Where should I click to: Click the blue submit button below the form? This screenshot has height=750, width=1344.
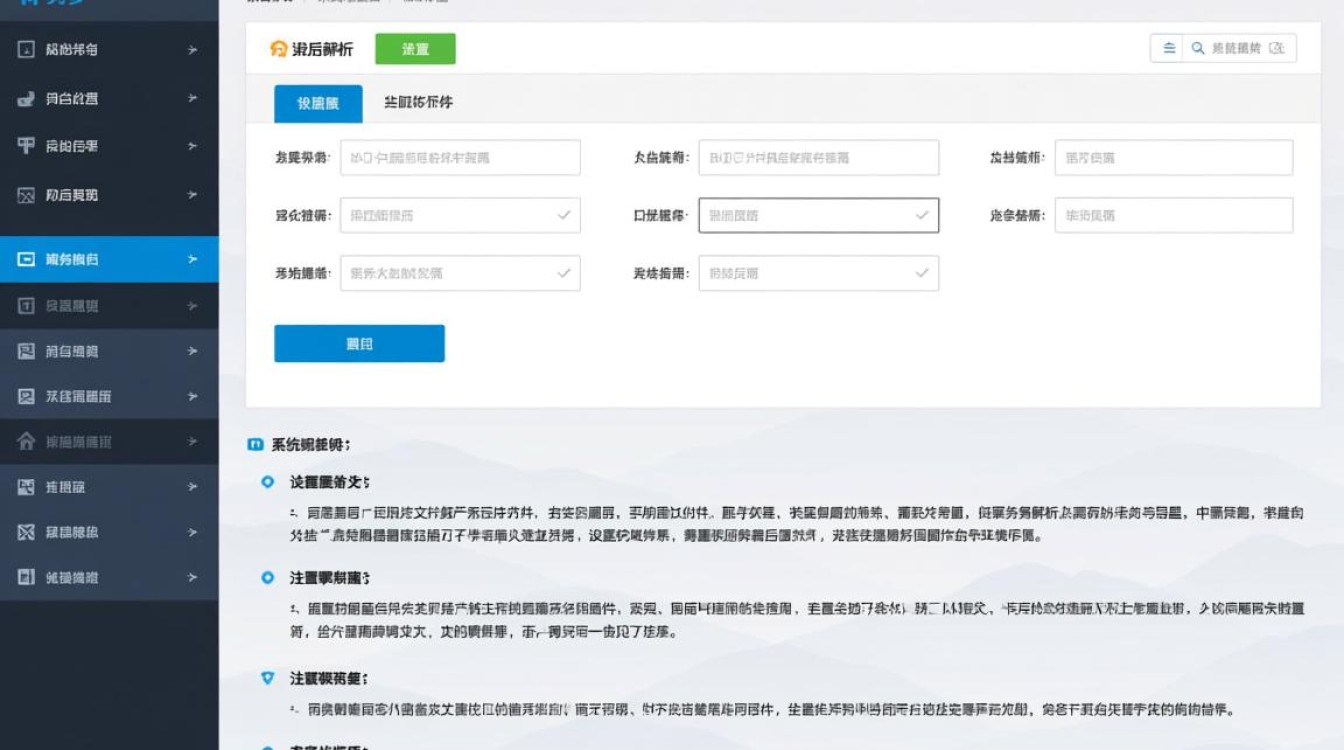pyautogui.click(x=359, y=342)
